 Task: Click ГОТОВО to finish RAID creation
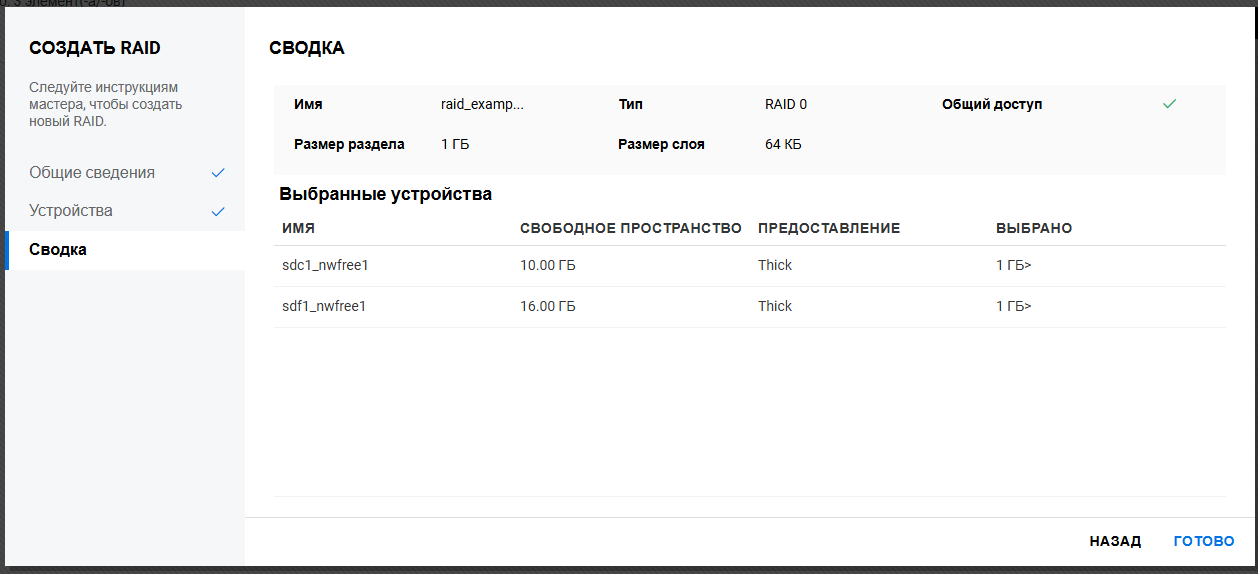(x=1204, y=541)
